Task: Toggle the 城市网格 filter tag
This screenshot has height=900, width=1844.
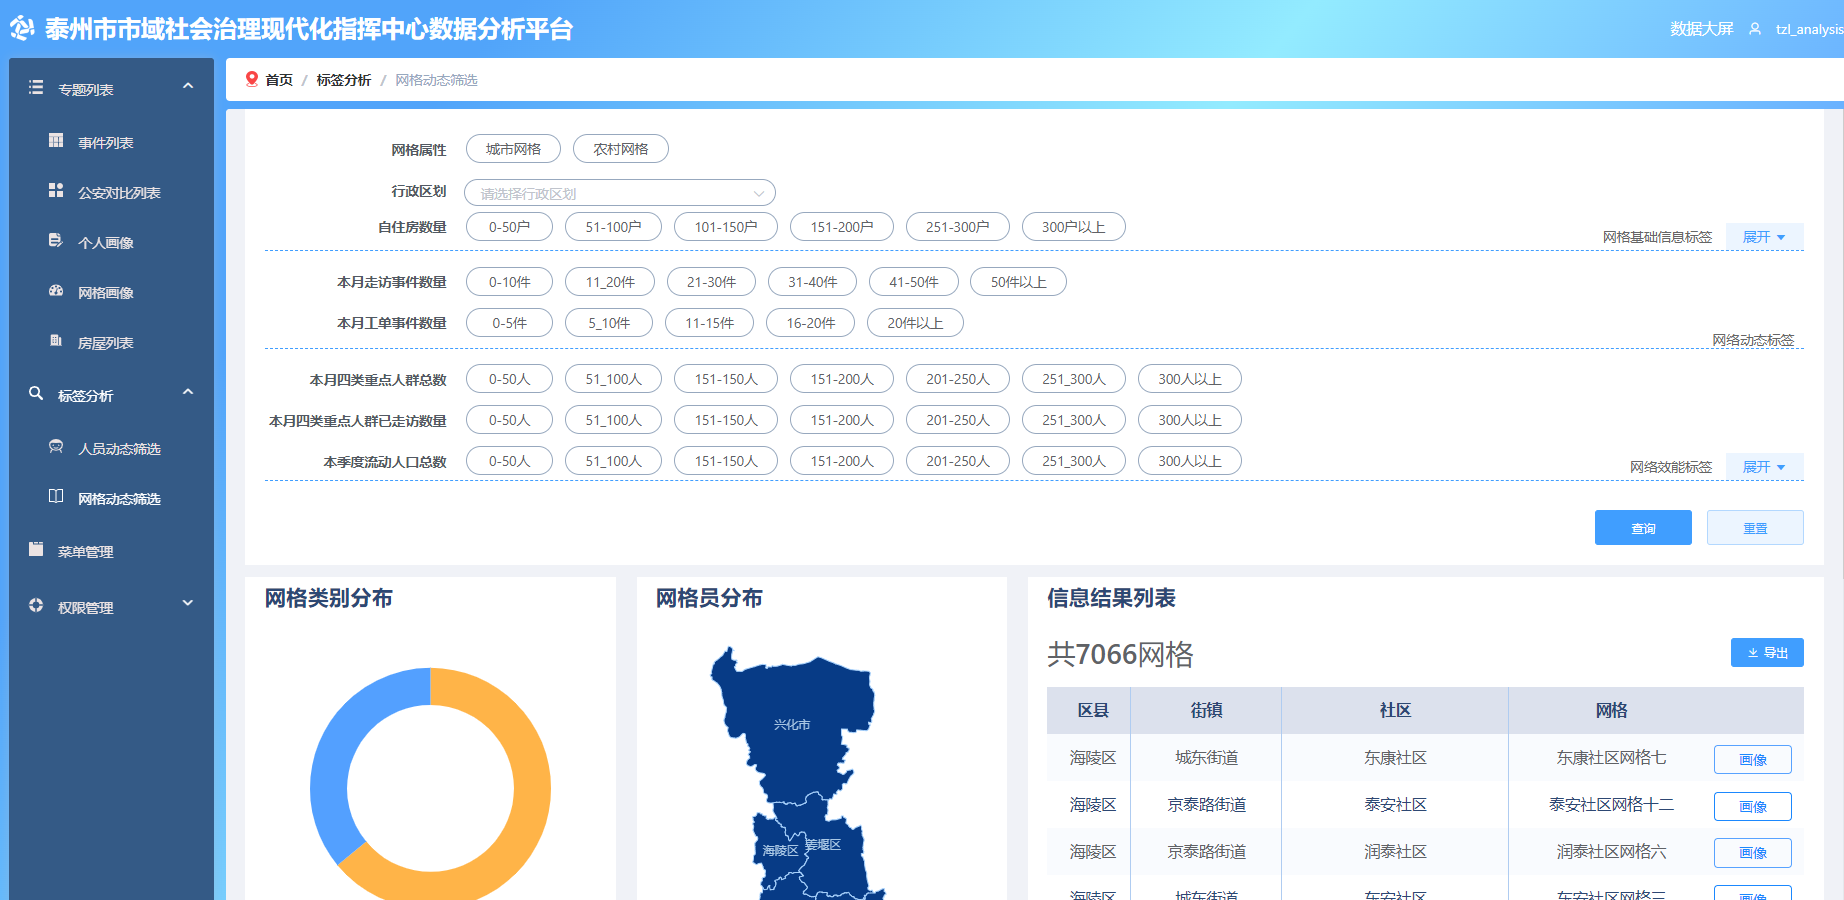Action: tap(513, 149)
